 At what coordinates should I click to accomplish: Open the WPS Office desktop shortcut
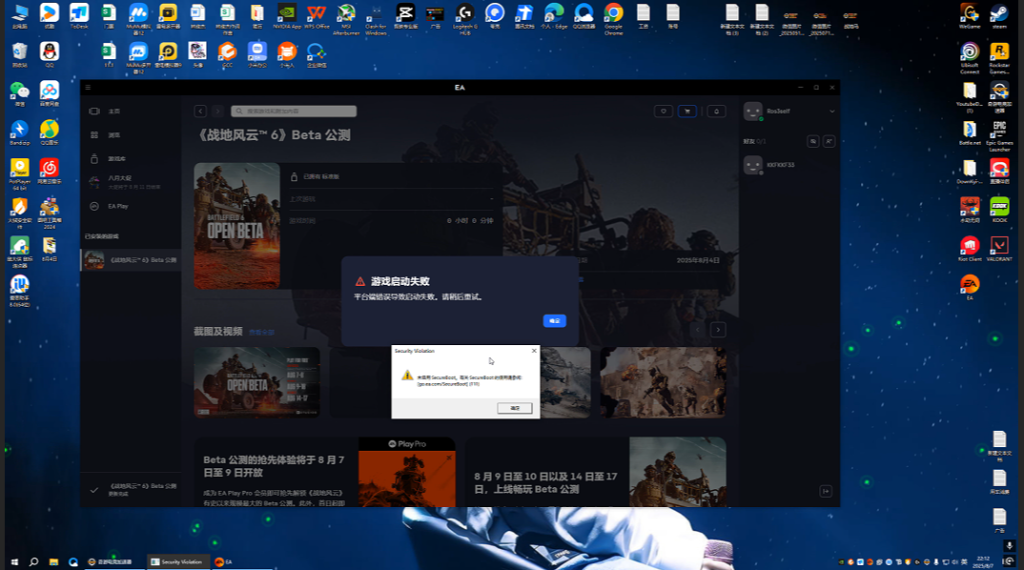point(317,16)
